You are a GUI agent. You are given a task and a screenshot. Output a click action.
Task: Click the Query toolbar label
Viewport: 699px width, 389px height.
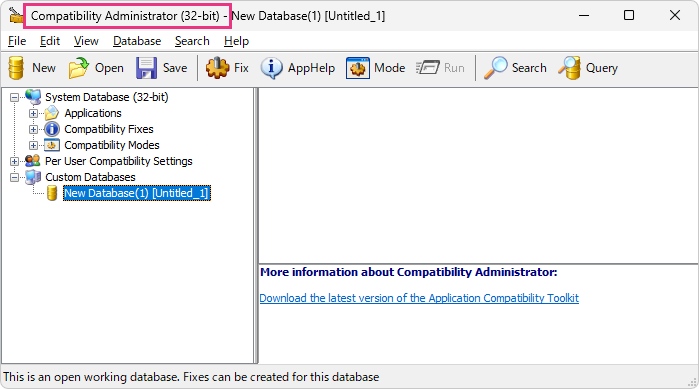(x=602, y=68)
